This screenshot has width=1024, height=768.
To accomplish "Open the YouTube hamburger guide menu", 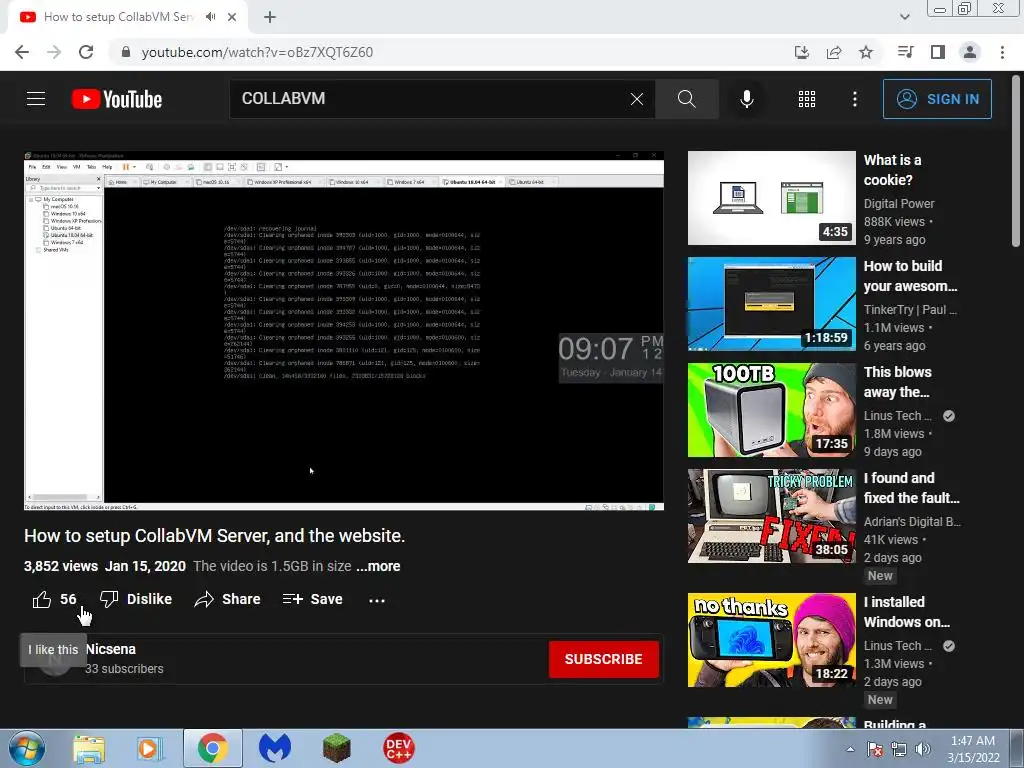I will click(x=36, y=99).
